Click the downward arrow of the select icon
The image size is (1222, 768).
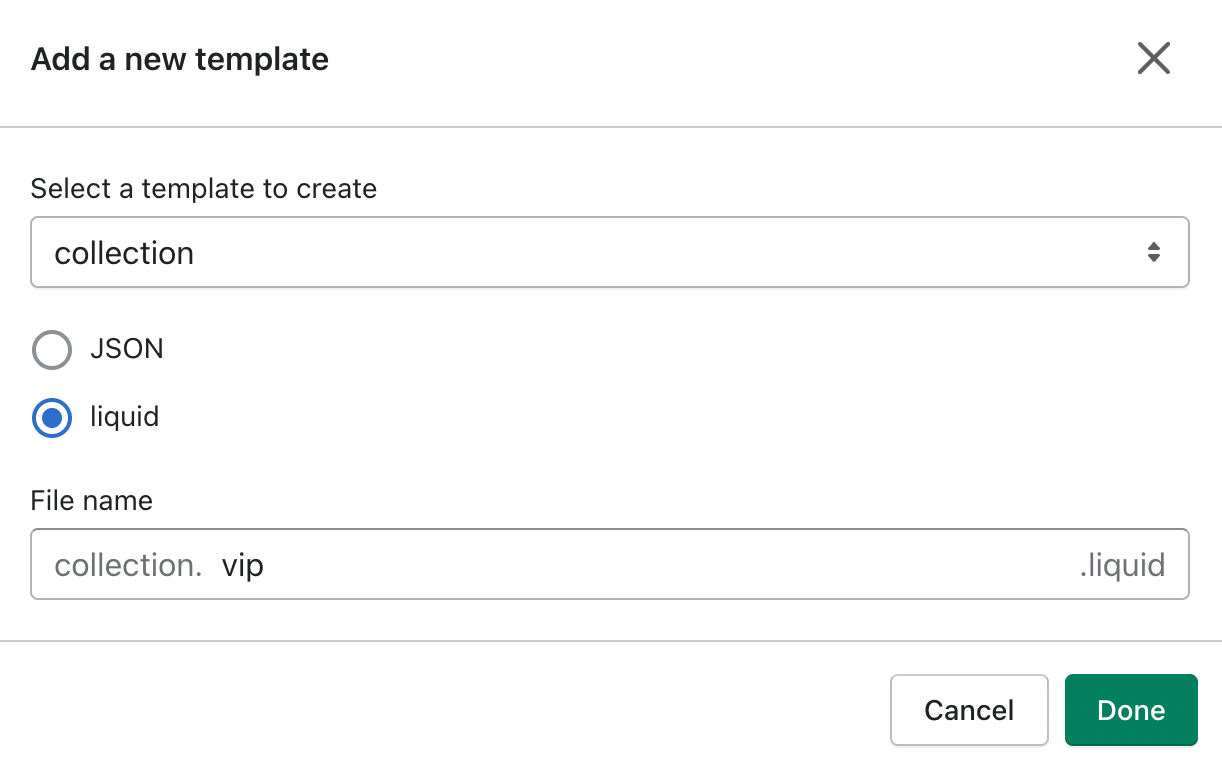coord(1154,259)
